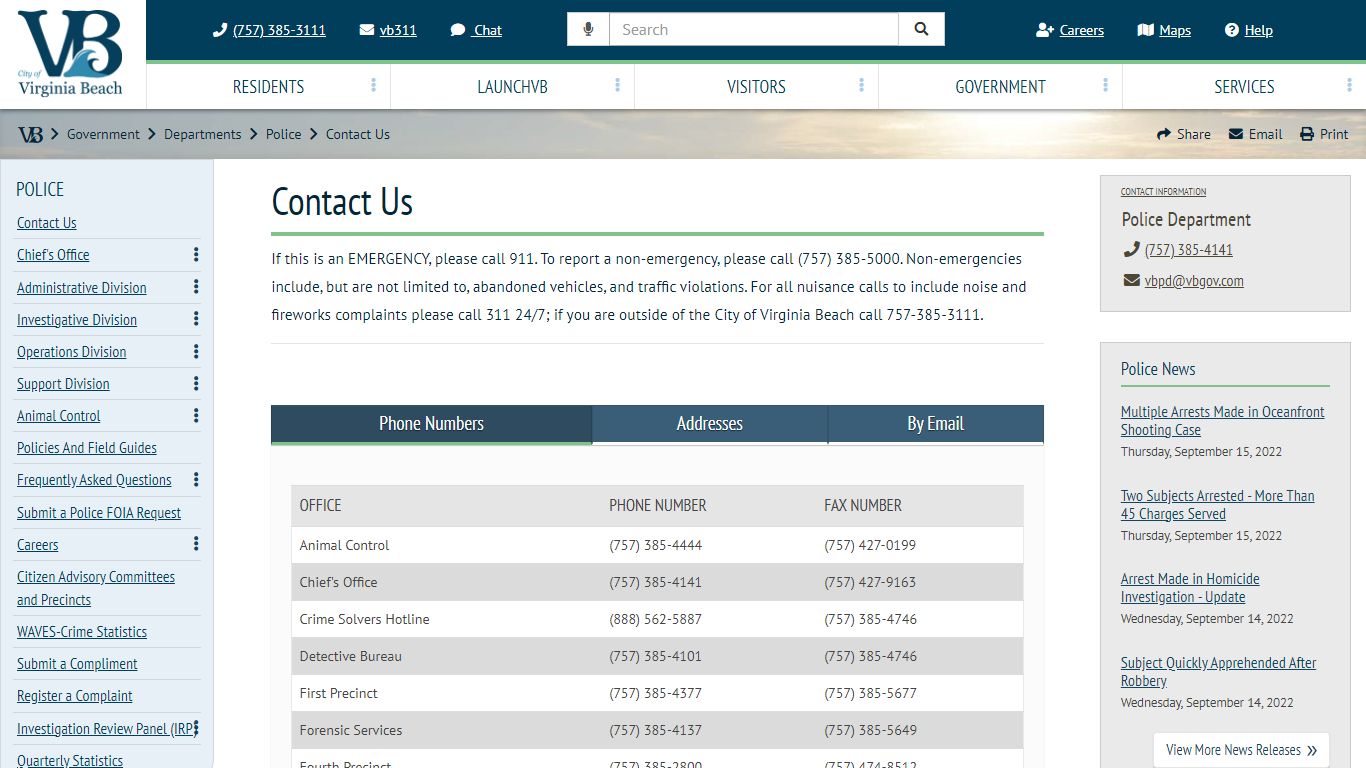Open the GOVERNMENT navigation menu
Image resolution: width=1366 pixels, height=768 pixels.
[x=1000, y=87]
